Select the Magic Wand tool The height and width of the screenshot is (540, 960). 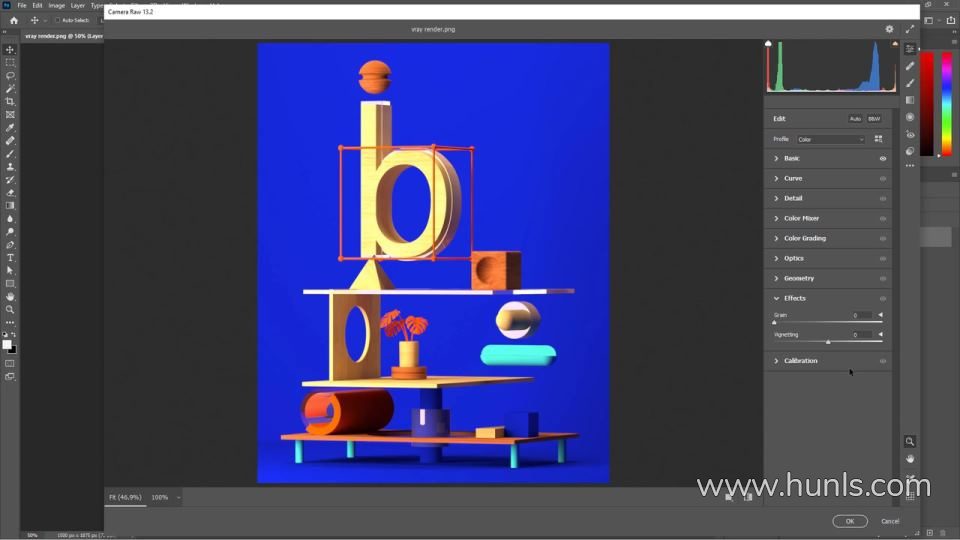[10, 89]
